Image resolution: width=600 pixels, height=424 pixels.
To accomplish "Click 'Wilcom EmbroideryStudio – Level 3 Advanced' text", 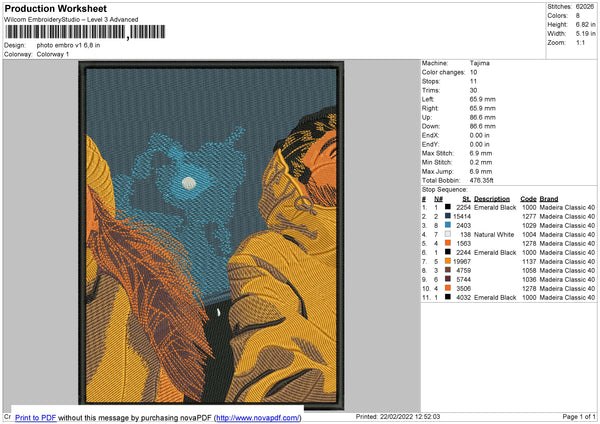I will tap(71, 20).
